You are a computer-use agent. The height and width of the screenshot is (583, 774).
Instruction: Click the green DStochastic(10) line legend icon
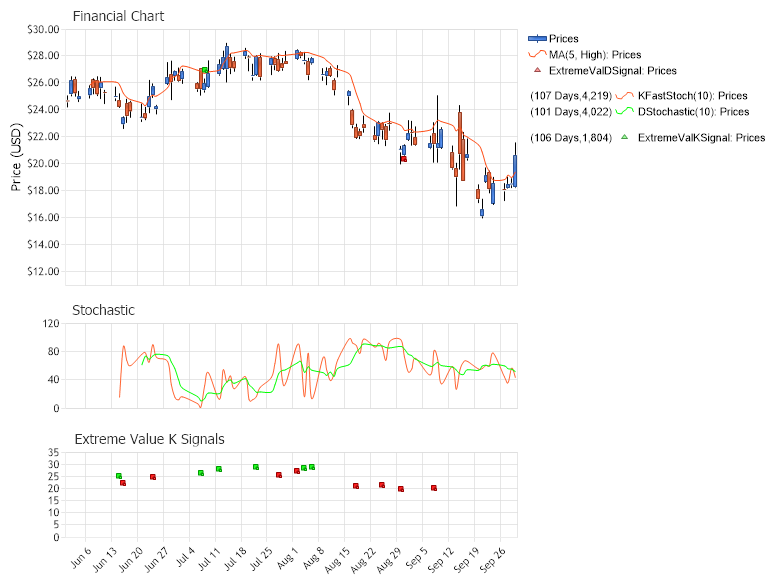tap(625, 112)
